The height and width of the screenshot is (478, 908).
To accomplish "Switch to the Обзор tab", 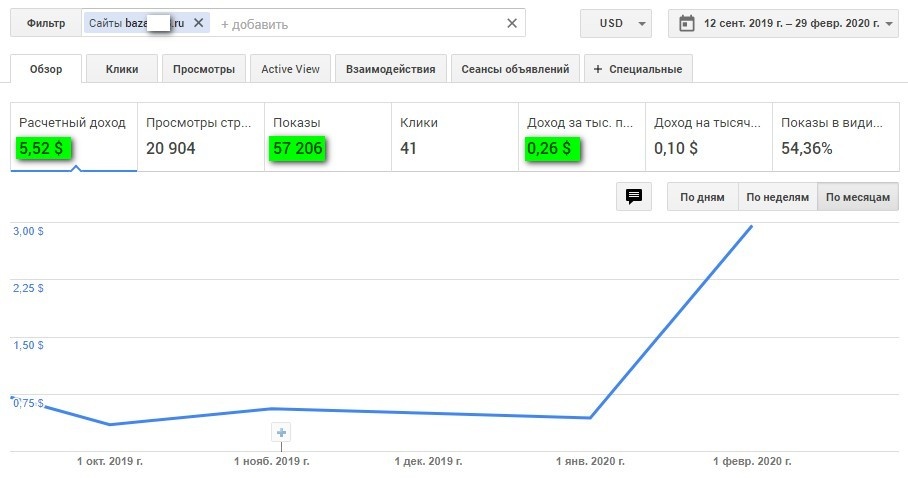I will coord(46,69).
